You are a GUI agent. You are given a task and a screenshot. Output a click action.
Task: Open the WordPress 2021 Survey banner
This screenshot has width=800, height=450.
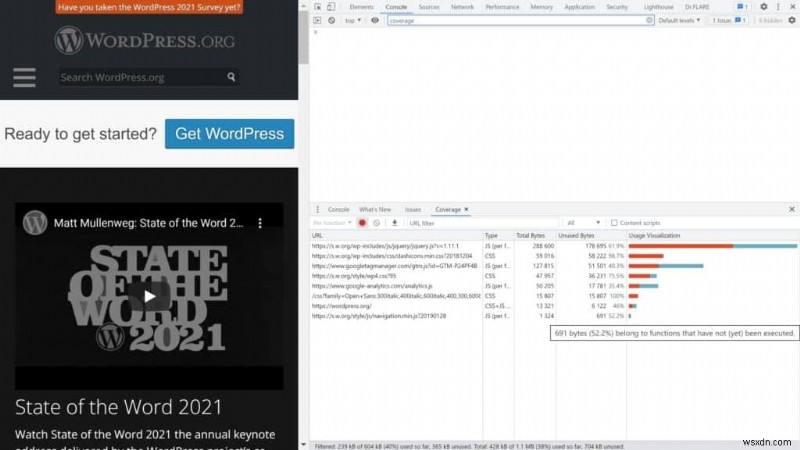pos(149,7)
